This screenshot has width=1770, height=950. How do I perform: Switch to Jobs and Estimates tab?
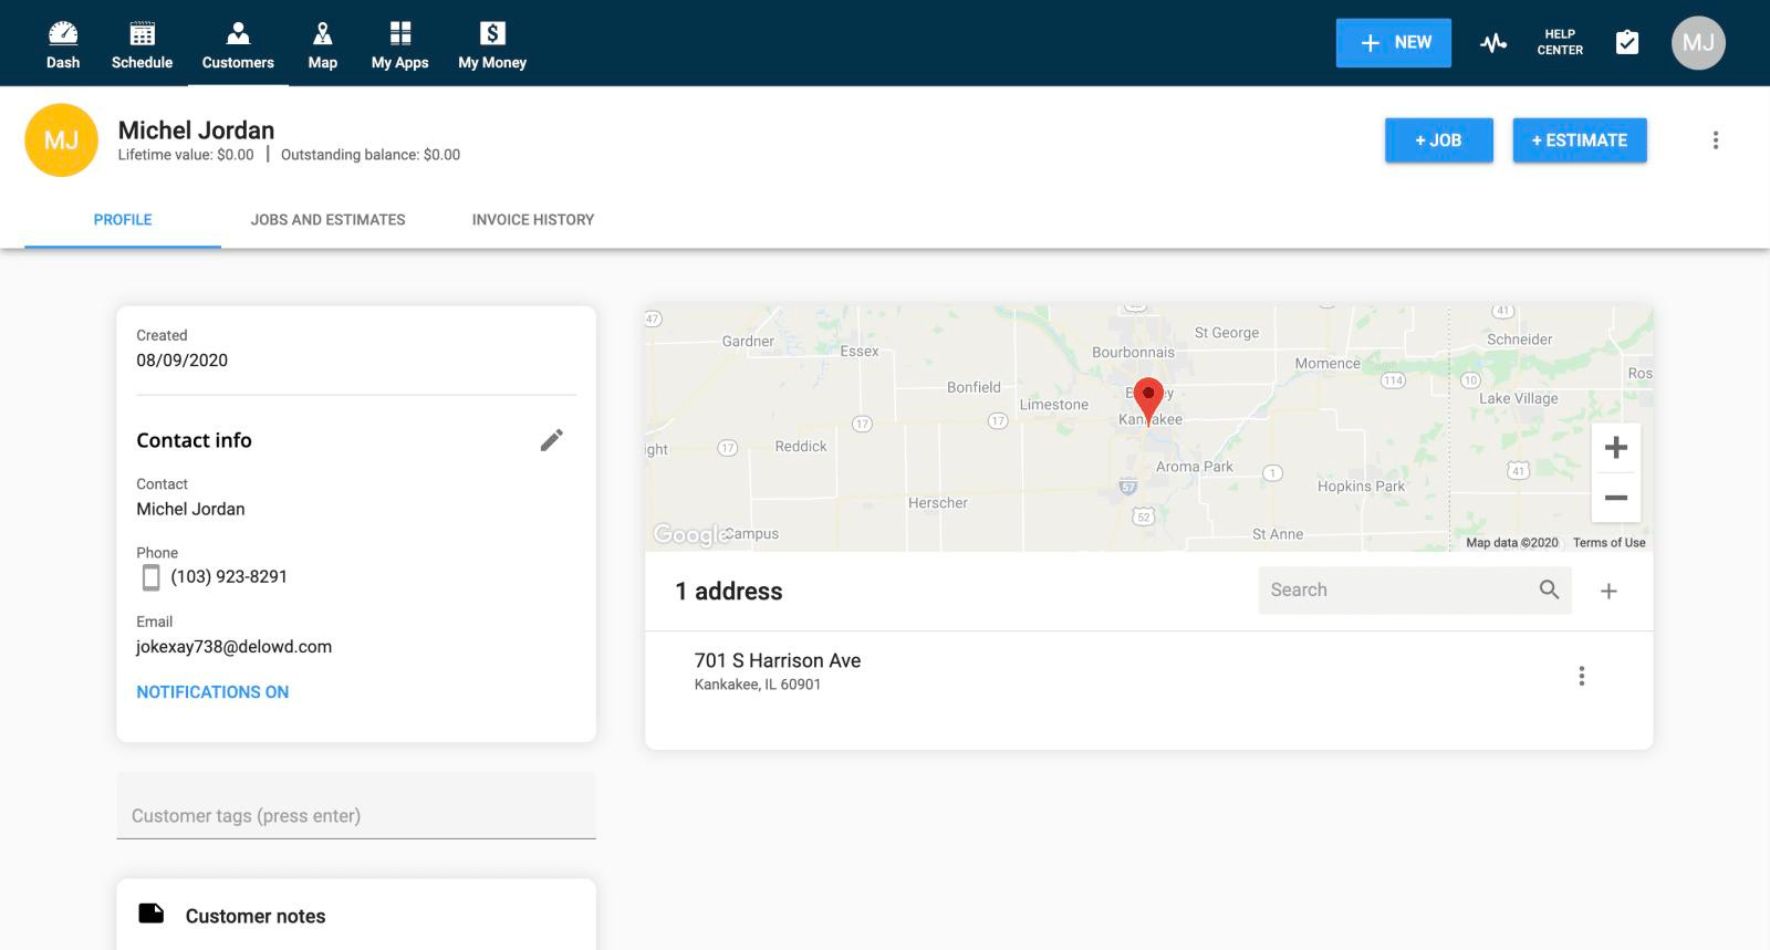coord(328,220)
